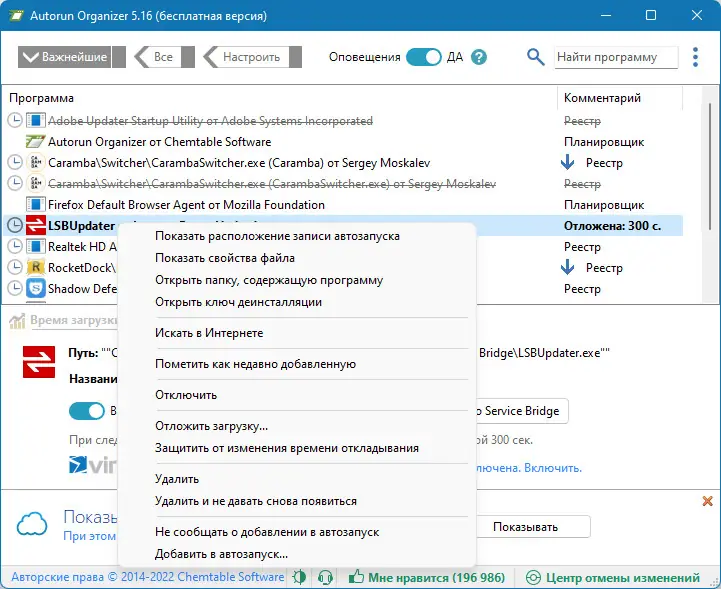Click the blue down arrow on RocketDock row

pyautogui.click(x=568, y=267)
